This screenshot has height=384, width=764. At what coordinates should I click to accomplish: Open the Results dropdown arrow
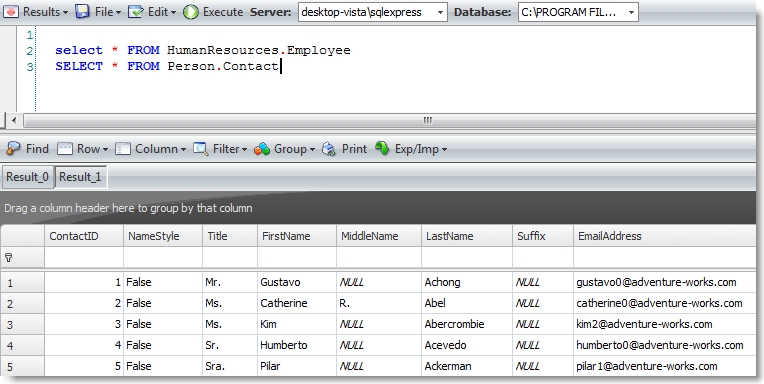pyautogui.click(x=65, y=13)
